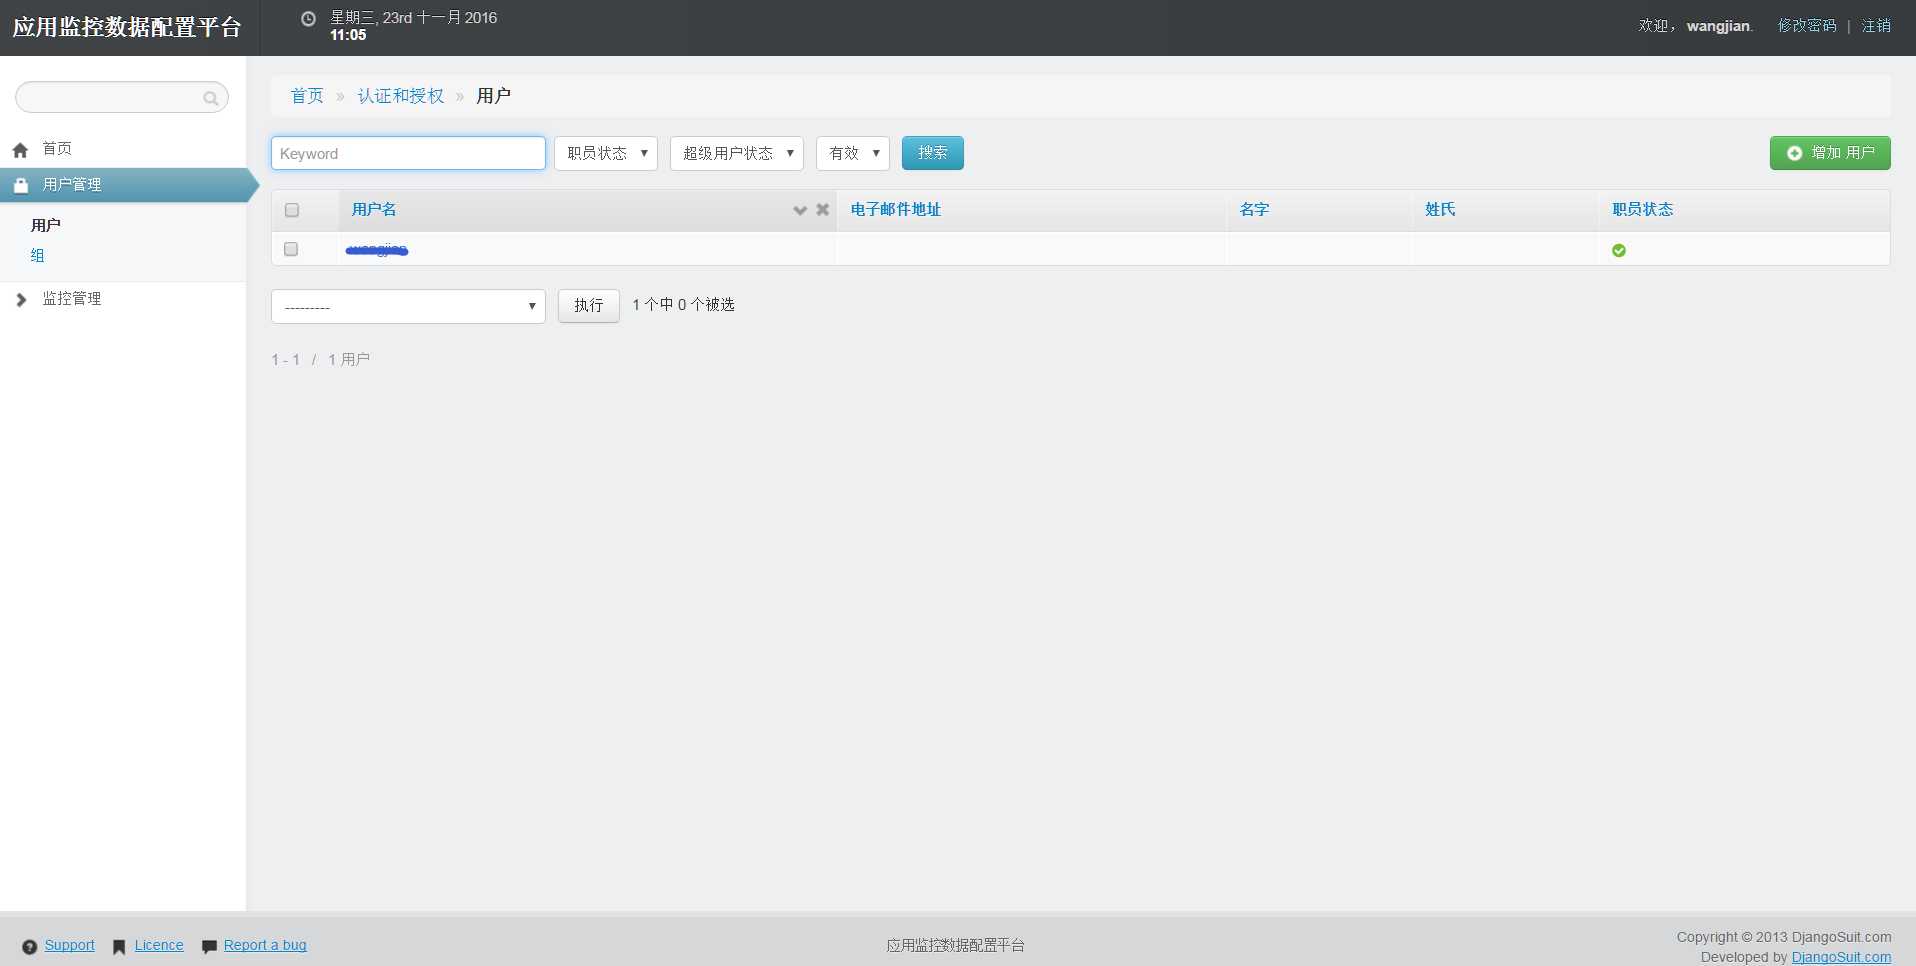Go to 首页 via breadcrumb
Screen dimensions: 1916x966
coord(307,96)
